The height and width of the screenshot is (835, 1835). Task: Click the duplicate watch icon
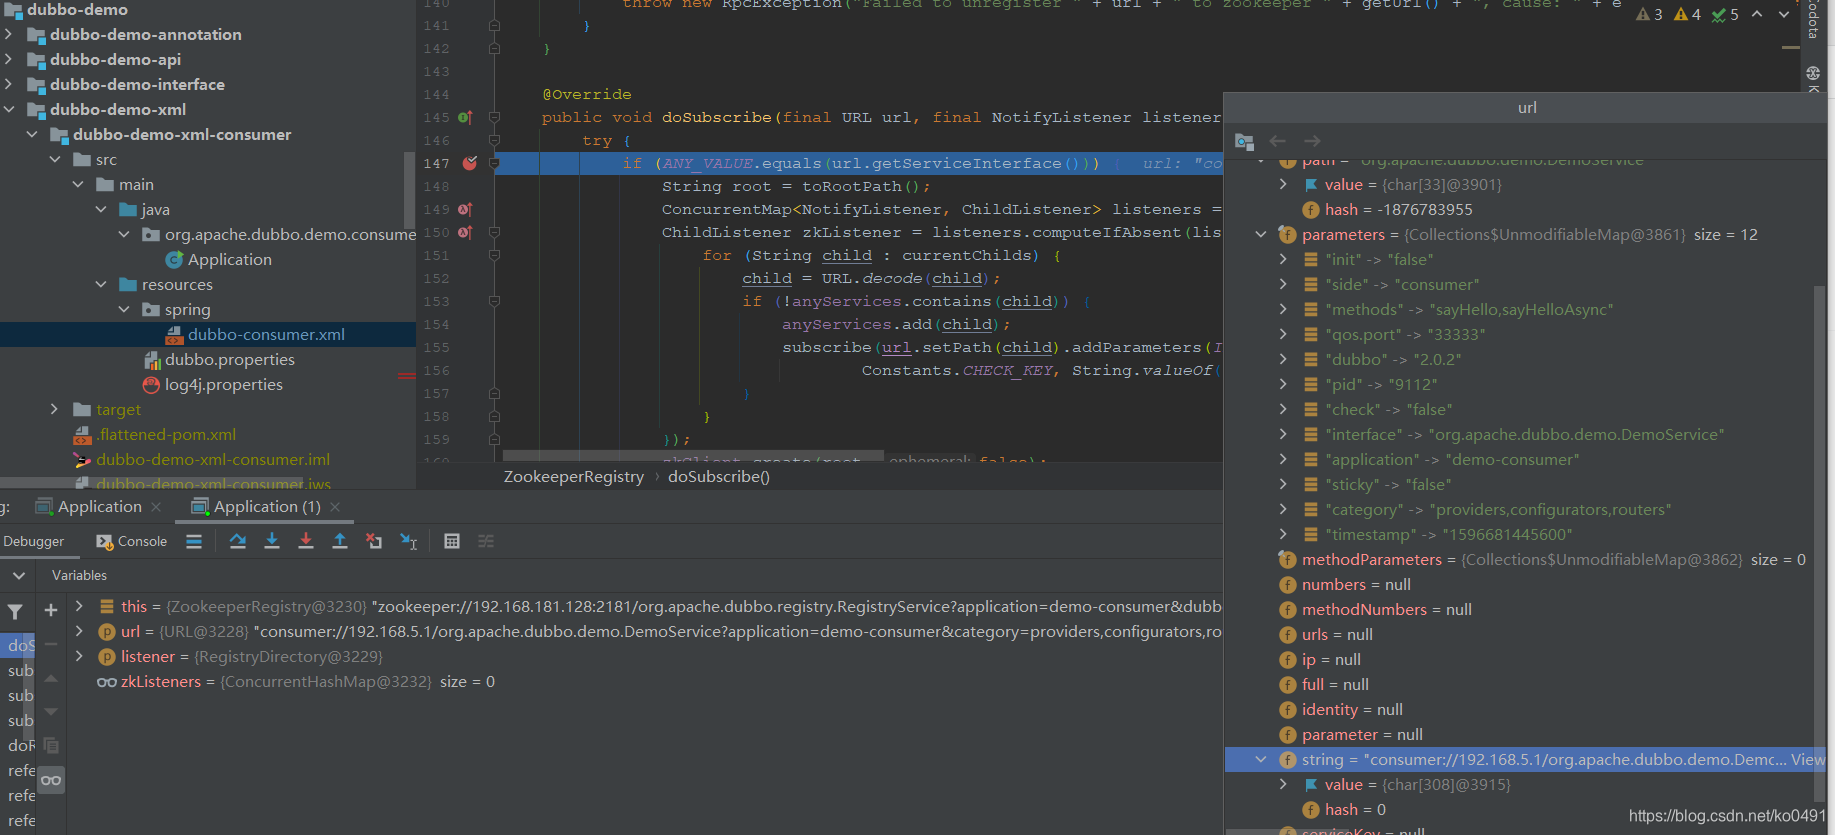(51, 746)
